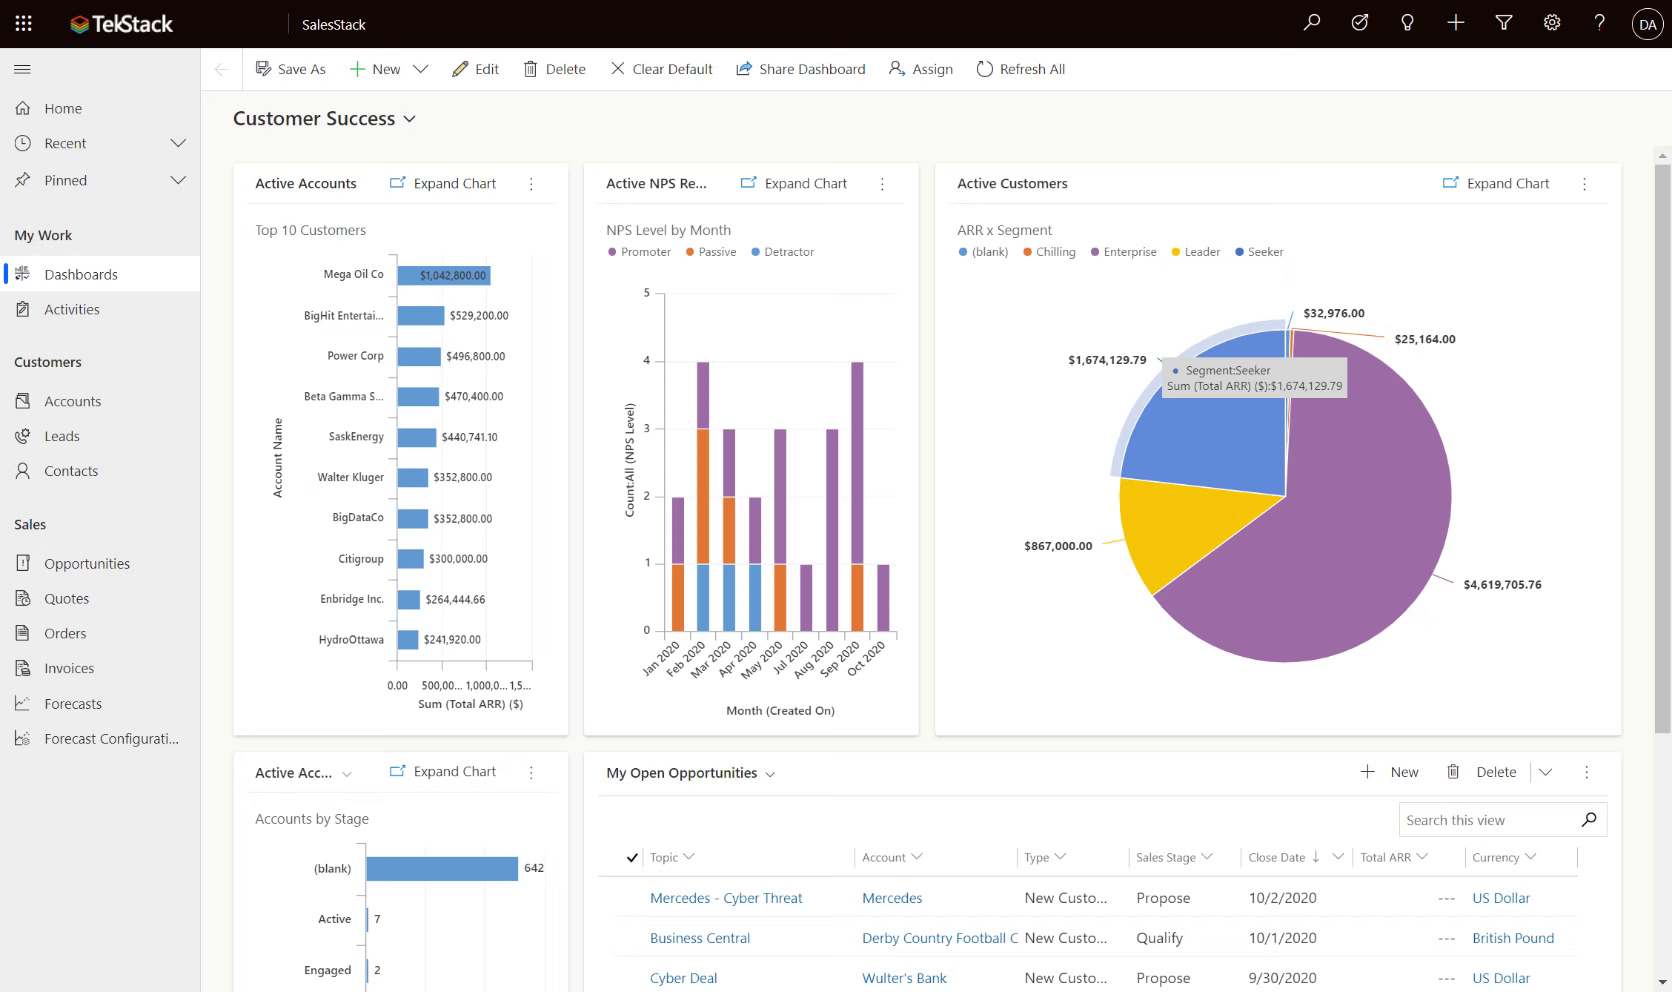Open My Open Opportunities view selector
1672x992 pixels.
[x=691, y=773]
